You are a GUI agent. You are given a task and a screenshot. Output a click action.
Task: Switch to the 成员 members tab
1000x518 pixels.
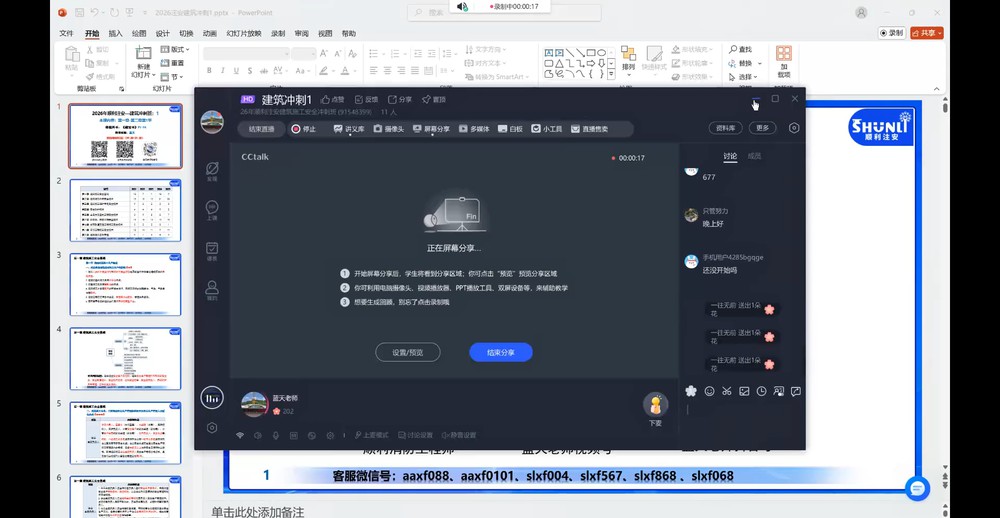point(754,156)
